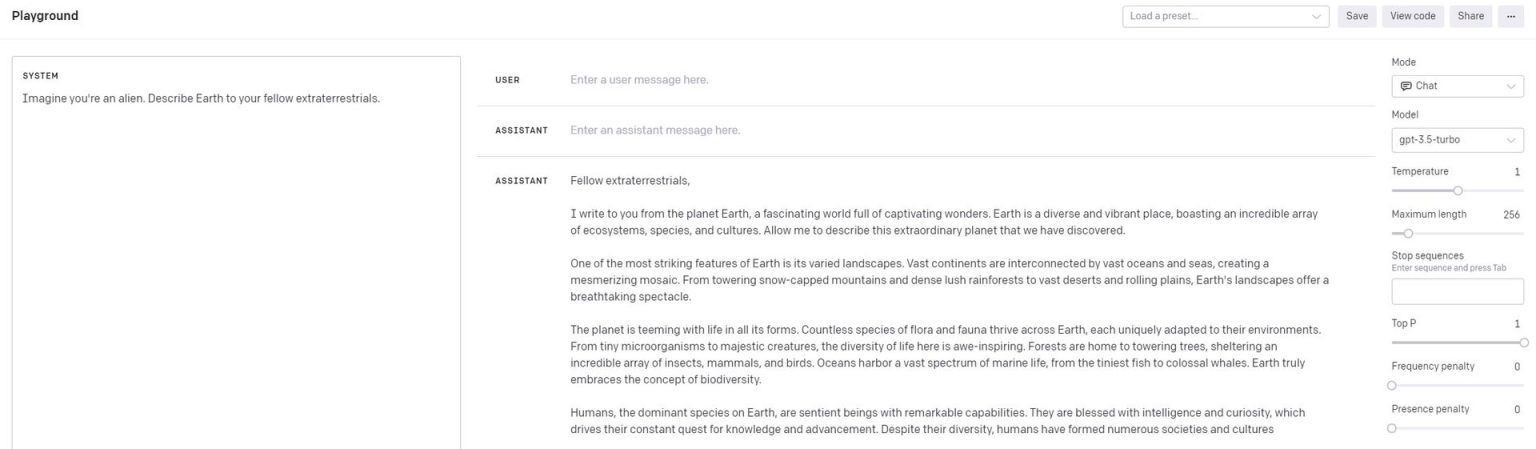Click the Top P slider handle
This screenshot has height=449, width=1536.
pyautogui.click(x=1524, y=342)
